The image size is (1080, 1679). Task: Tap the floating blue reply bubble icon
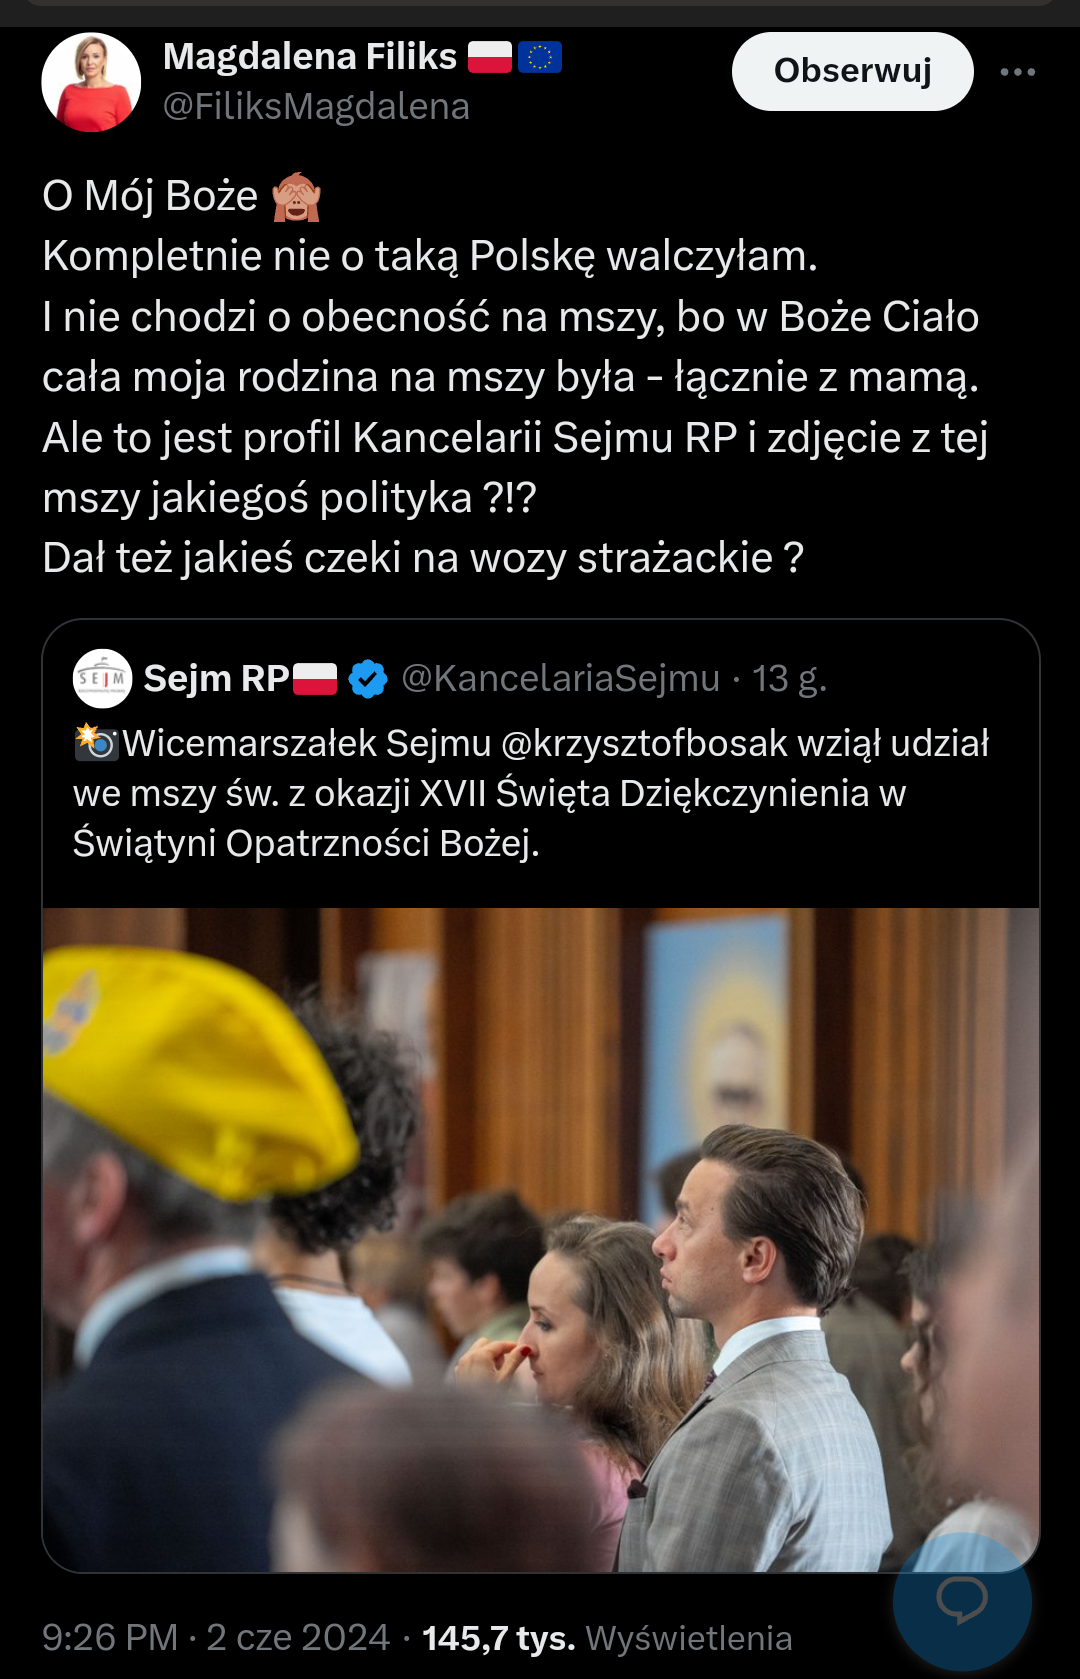962,1601
